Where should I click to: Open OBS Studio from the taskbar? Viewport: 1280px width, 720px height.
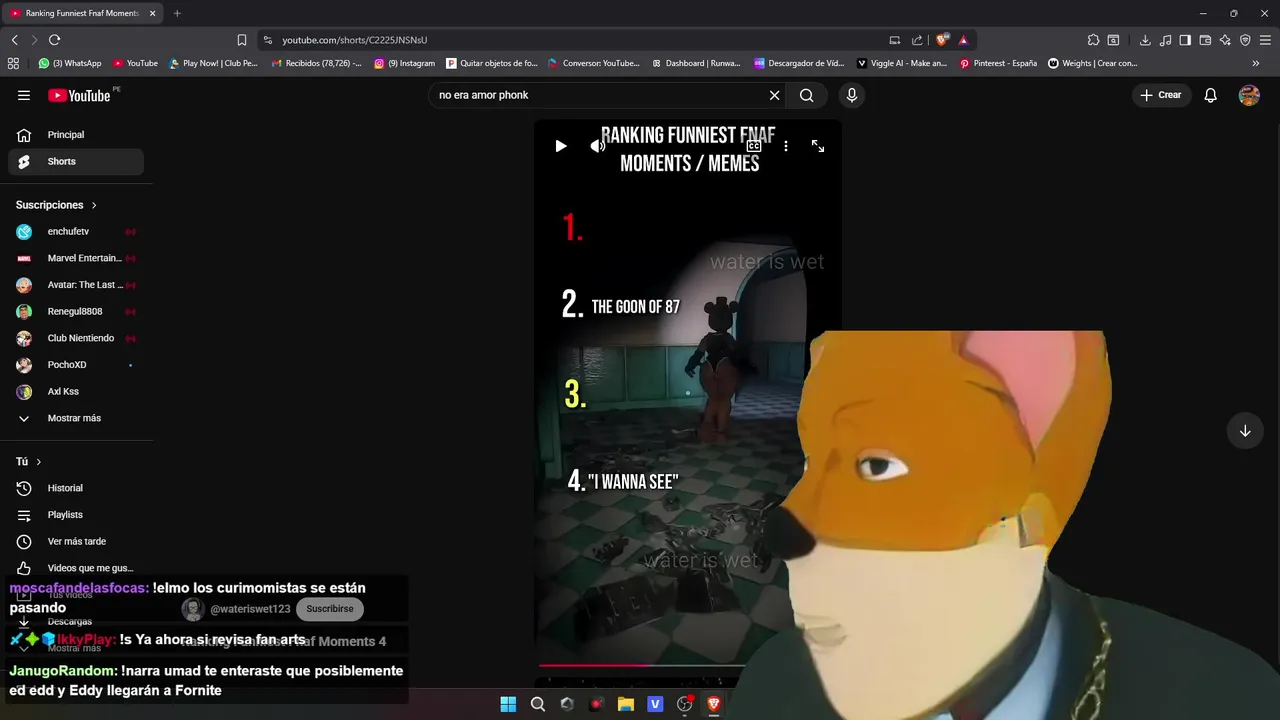pos(684,704)
